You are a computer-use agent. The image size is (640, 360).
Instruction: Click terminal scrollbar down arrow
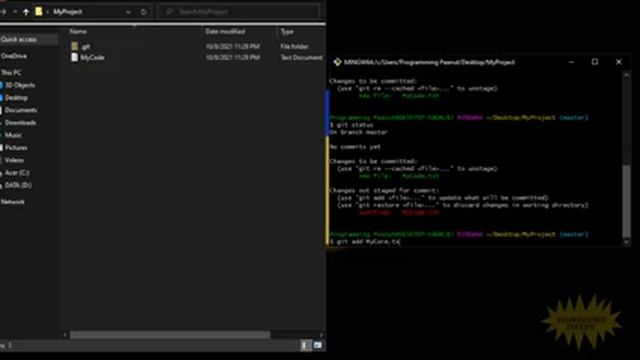pyautogui.click(x=627, y=242)
